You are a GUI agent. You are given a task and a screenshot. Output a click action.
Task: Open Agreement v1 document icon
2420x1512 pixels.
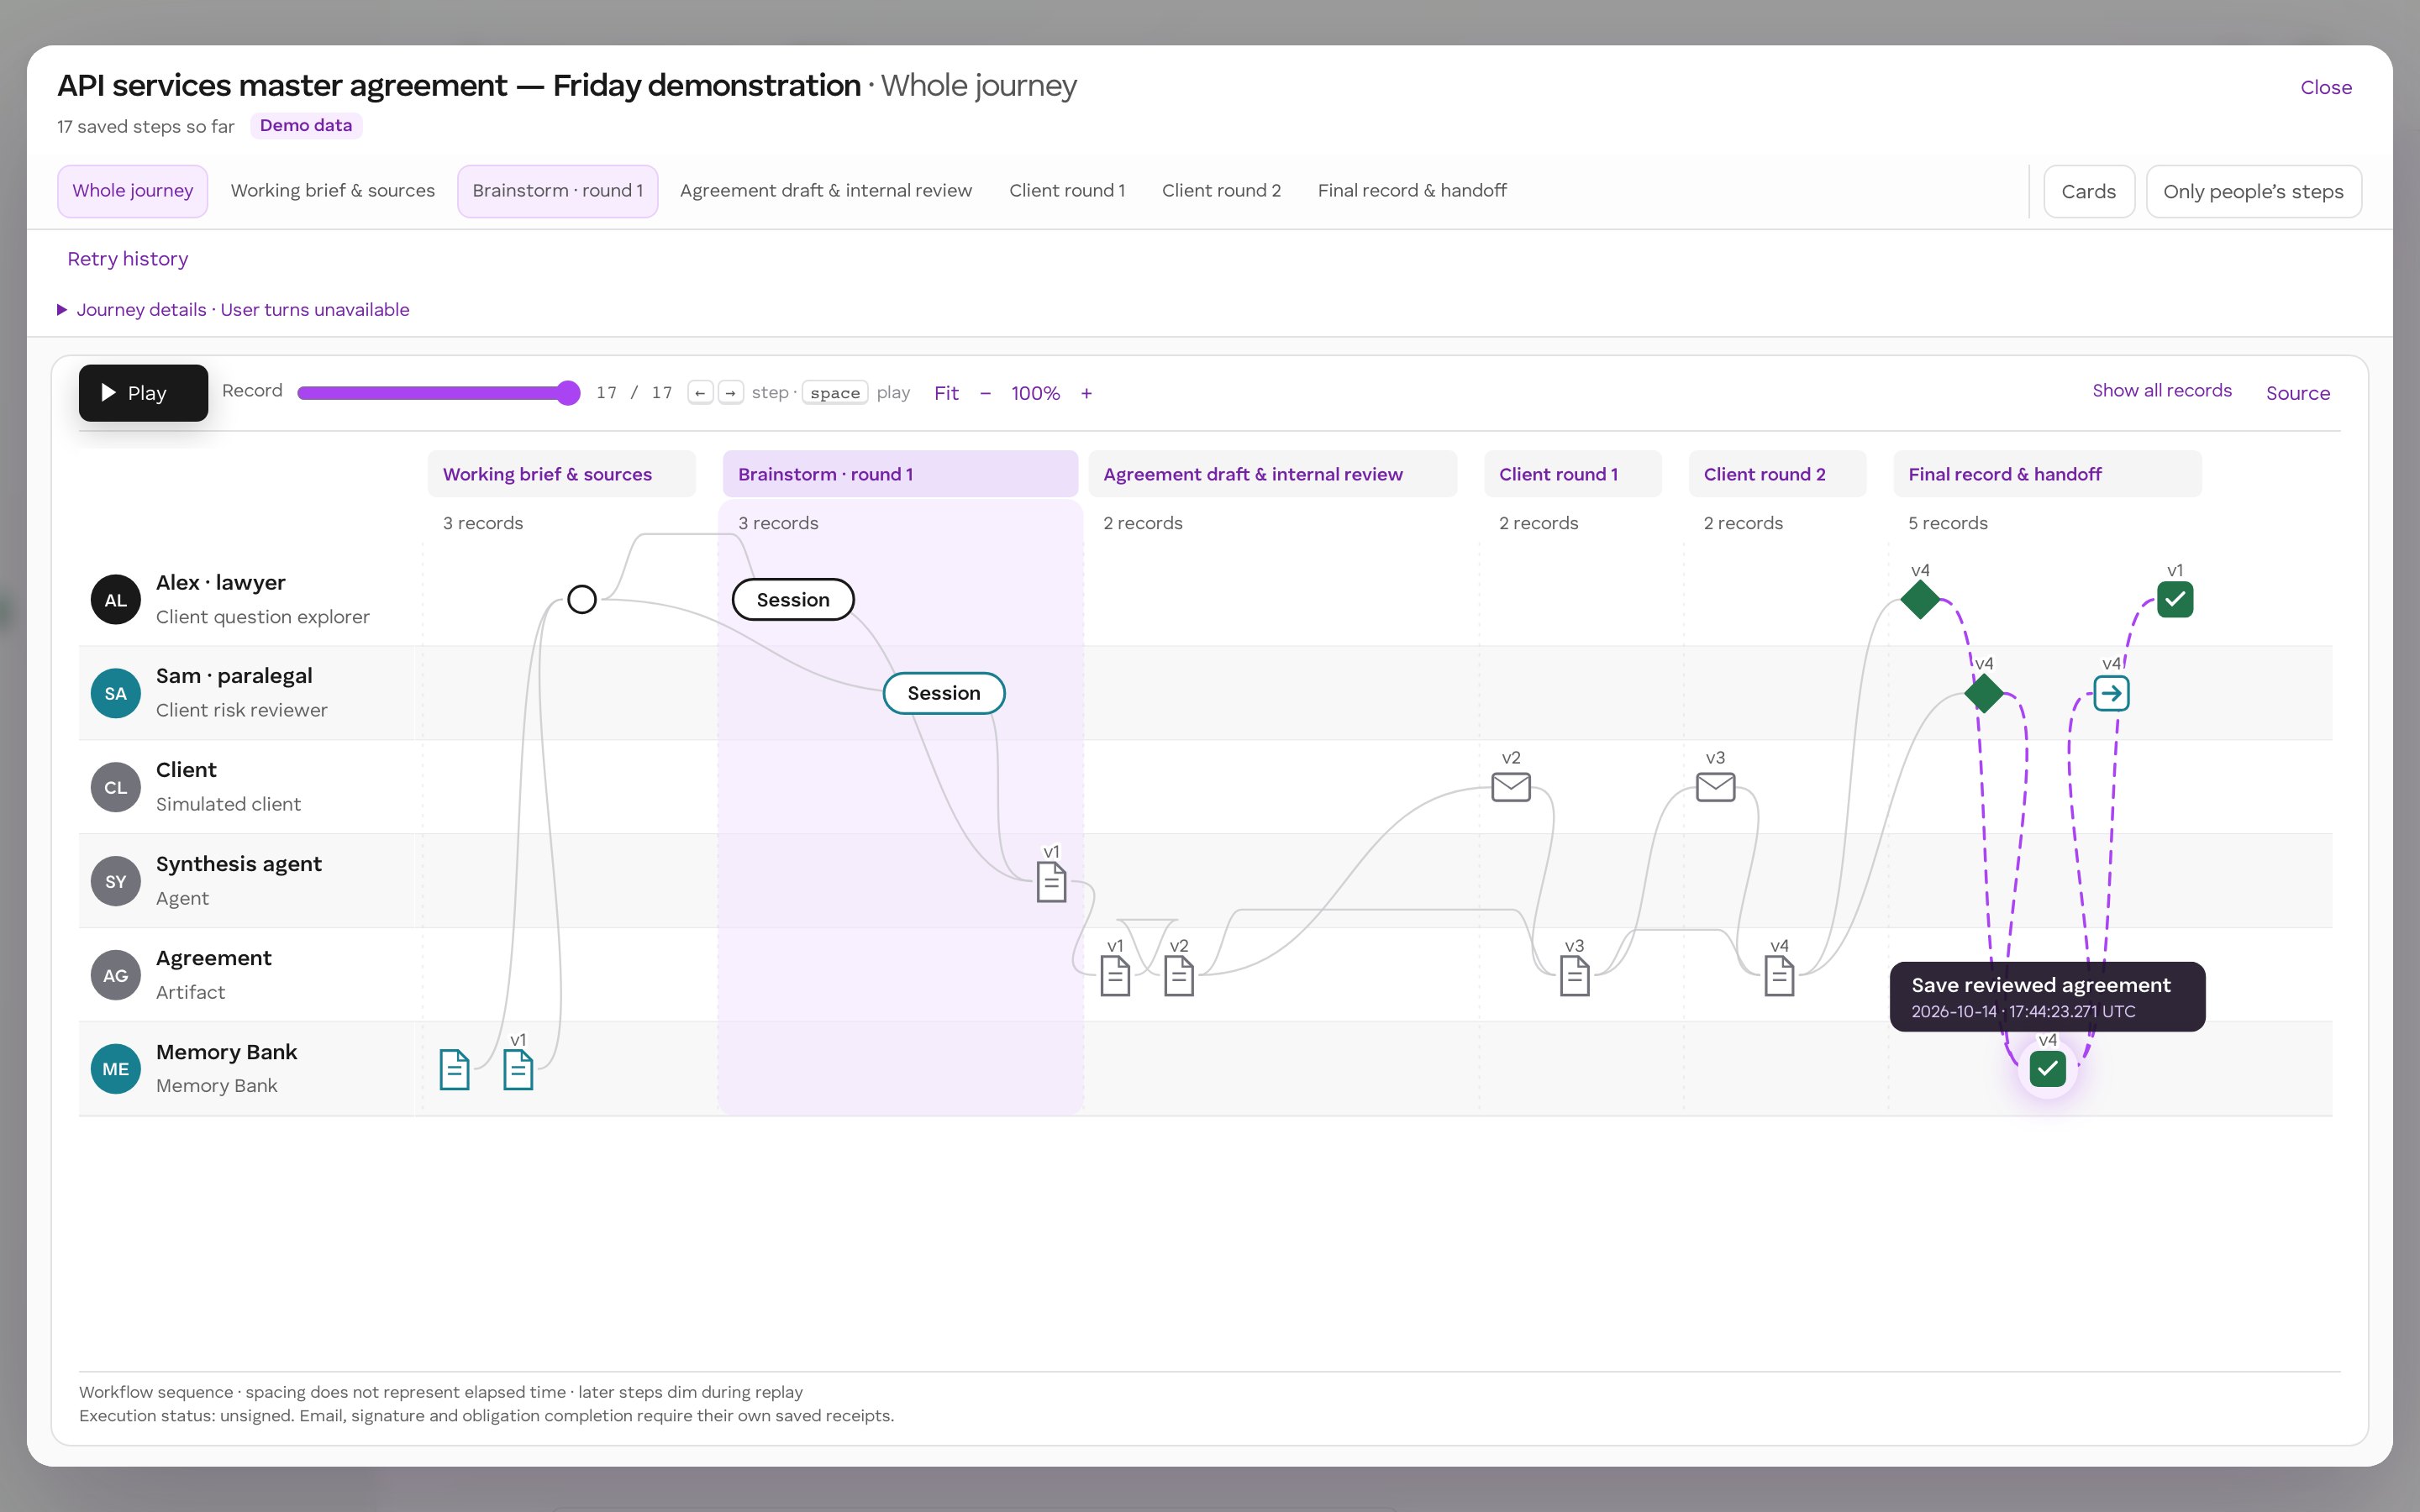[x=1115, y=975]
